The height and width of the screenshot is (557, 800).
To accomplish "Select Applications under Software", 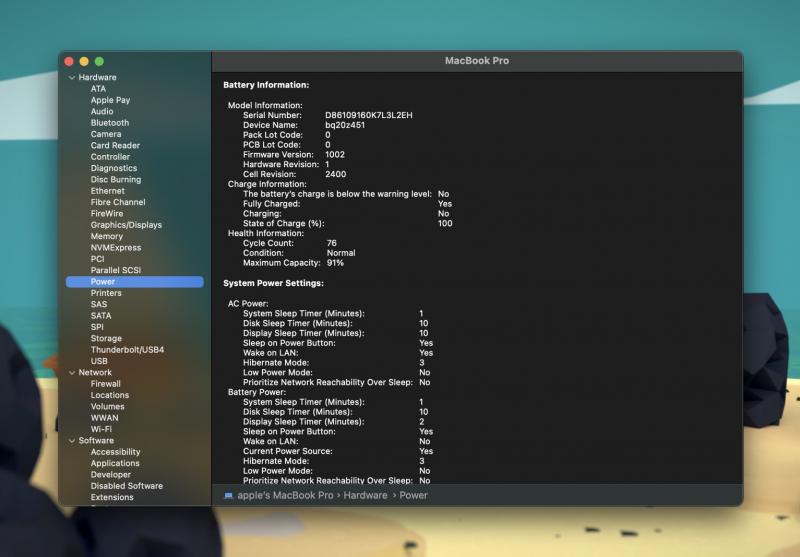I will click(115, 463).
